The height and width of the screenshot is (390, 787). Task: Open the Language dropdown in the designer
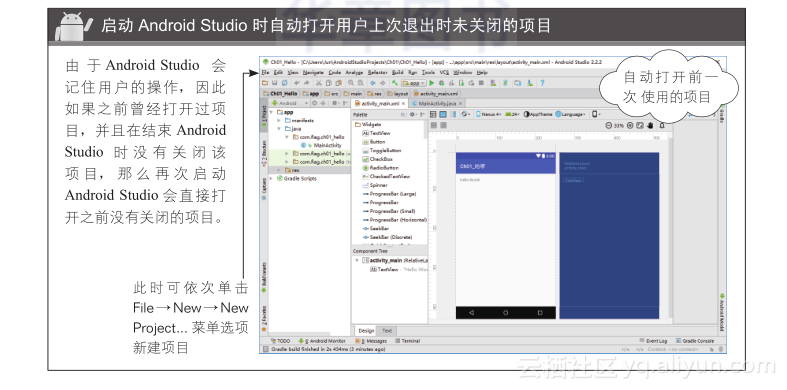[x=571, y=114]
